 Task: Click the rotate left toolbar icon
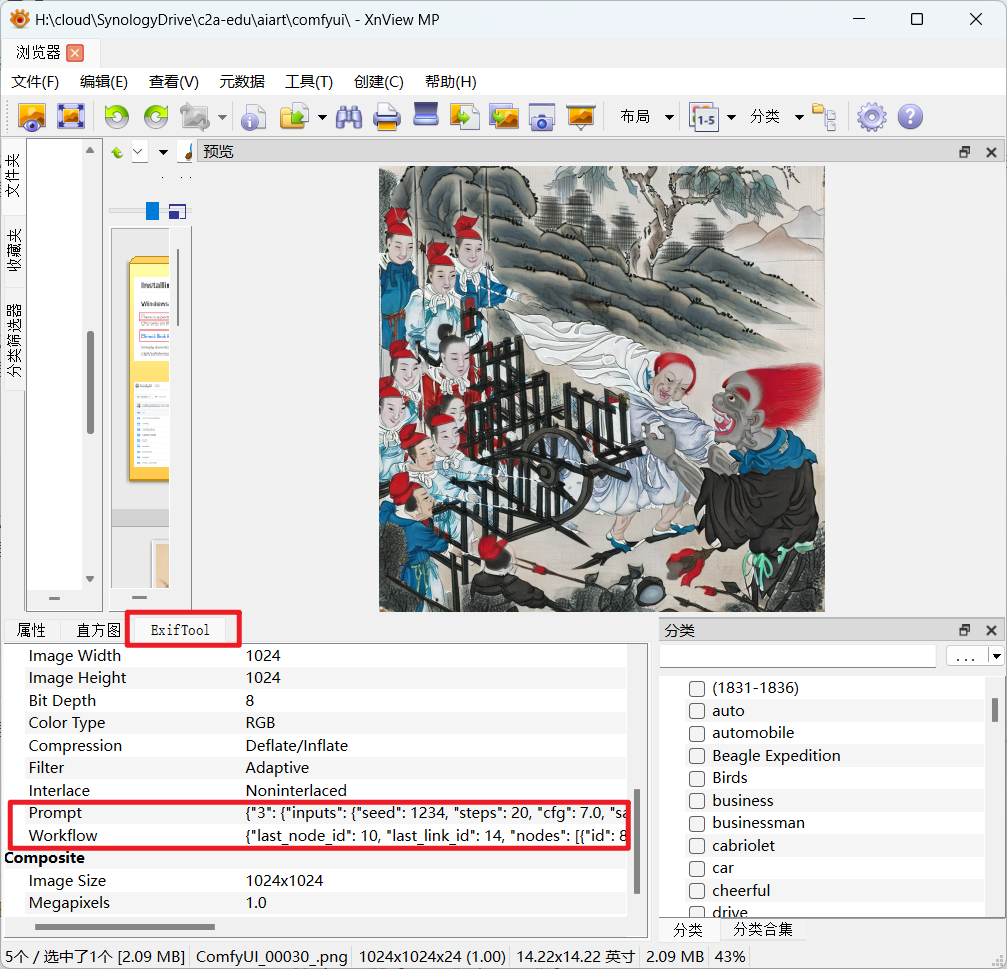(117, 117)
